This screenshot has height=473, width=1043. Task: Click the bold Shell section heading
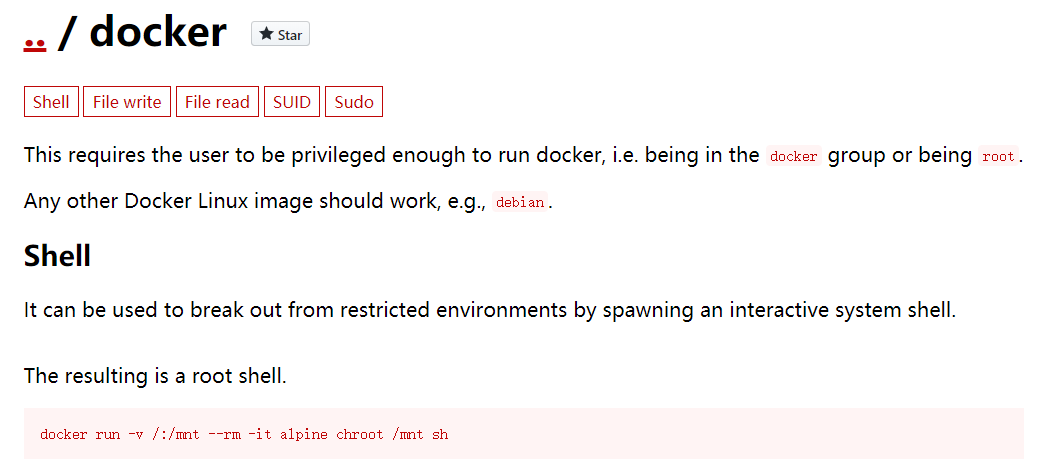pyautogui.click(x=57, y=256)
